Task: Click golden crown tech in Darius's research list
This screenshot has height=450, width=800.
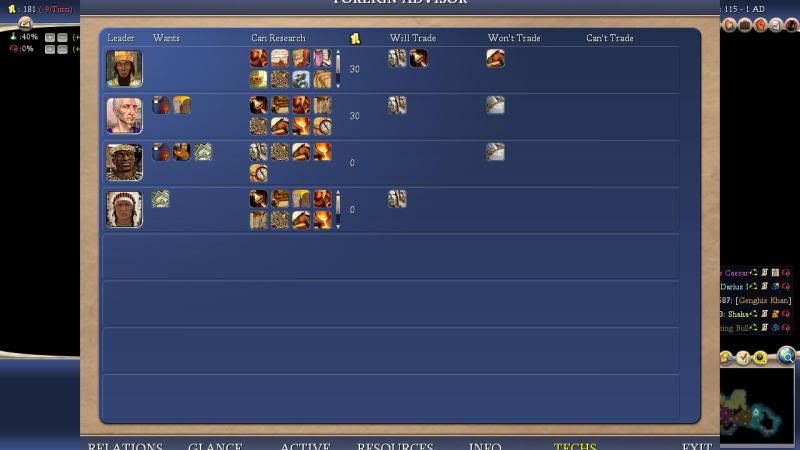Action: tap(259, 79)
